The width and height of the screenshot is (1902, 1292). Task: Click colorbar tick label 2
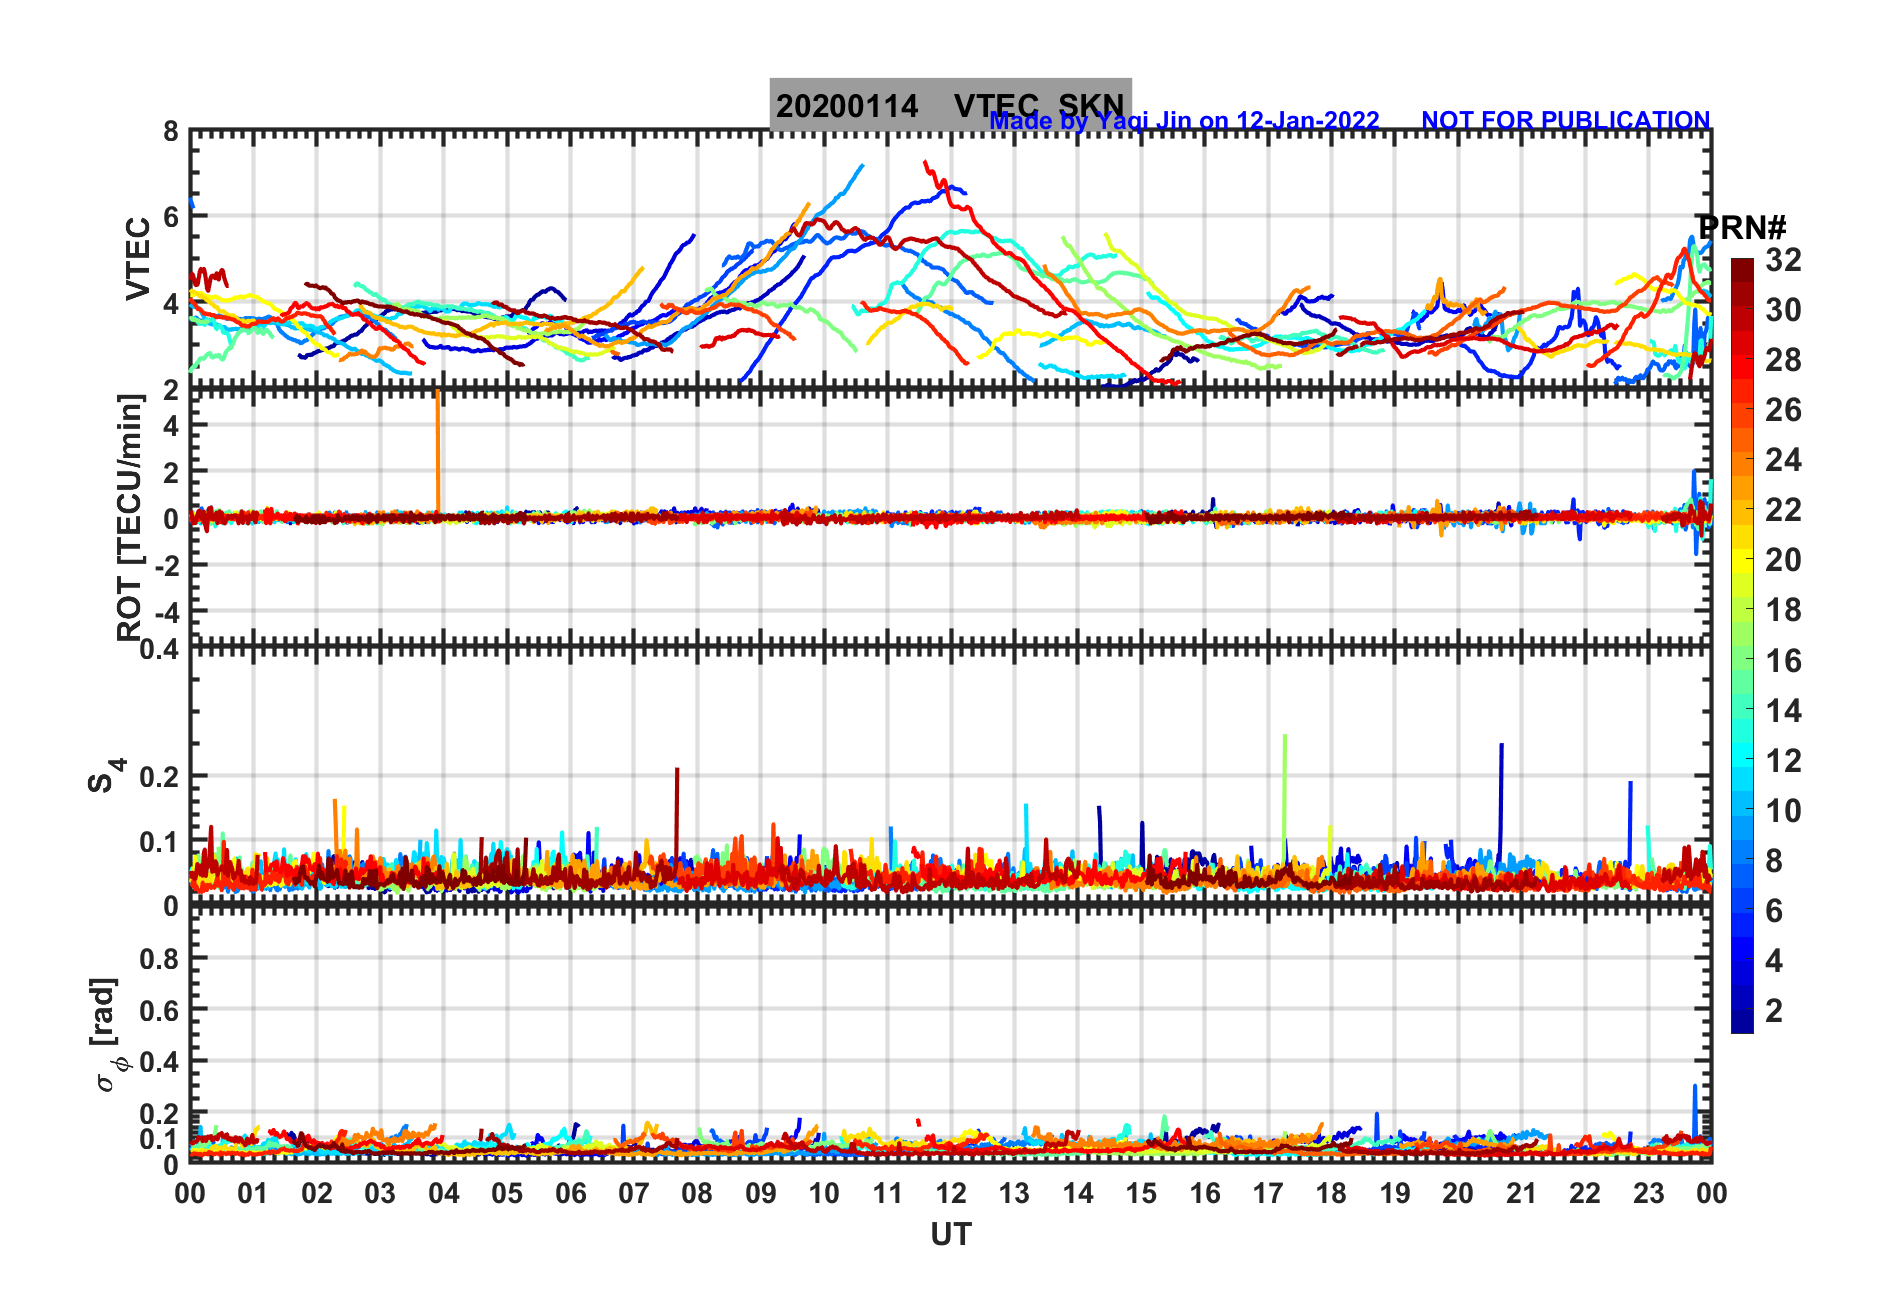pyautogui.click(x=1774, y=1011)
